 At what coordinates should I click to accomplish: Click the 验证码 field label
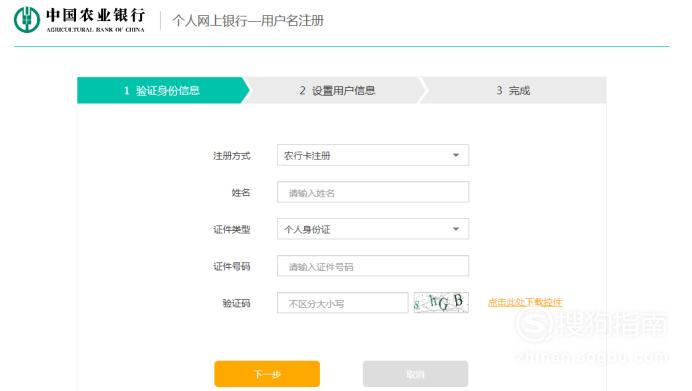point(236,303)
